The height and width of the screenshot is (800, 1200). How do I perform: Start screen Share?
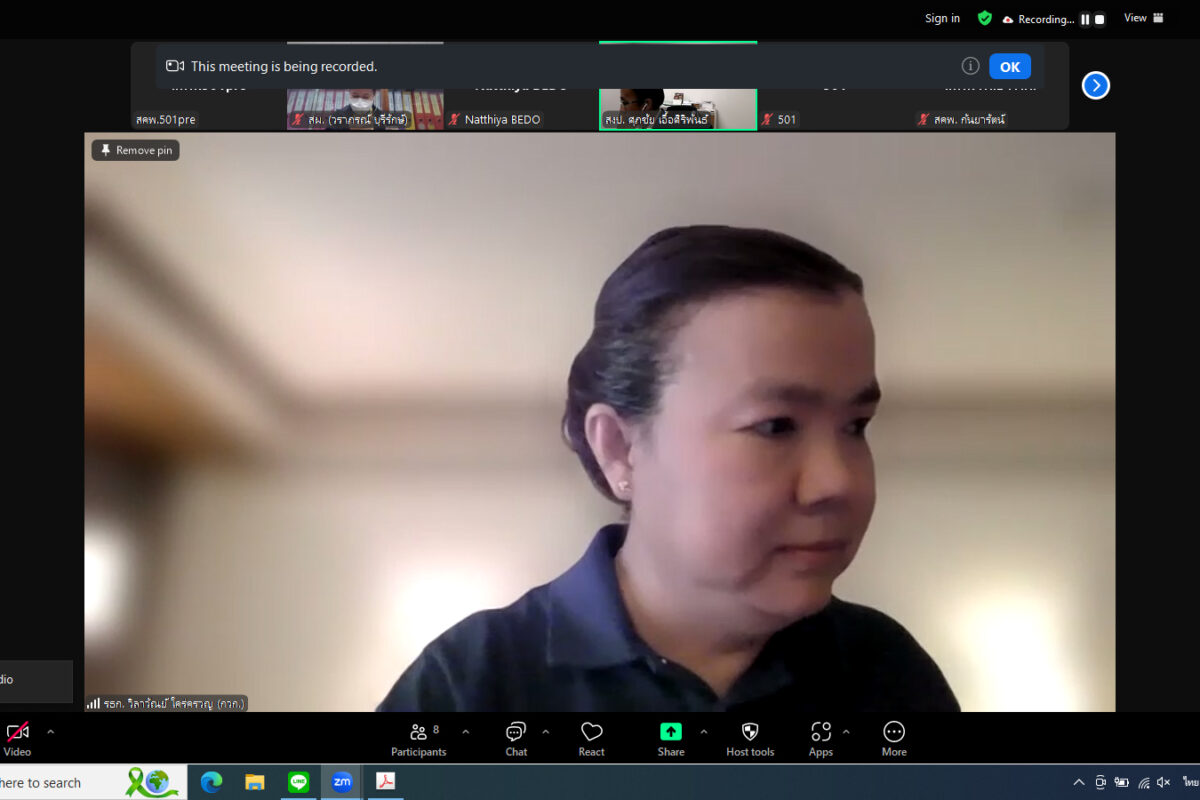click(x=671, y=739)
